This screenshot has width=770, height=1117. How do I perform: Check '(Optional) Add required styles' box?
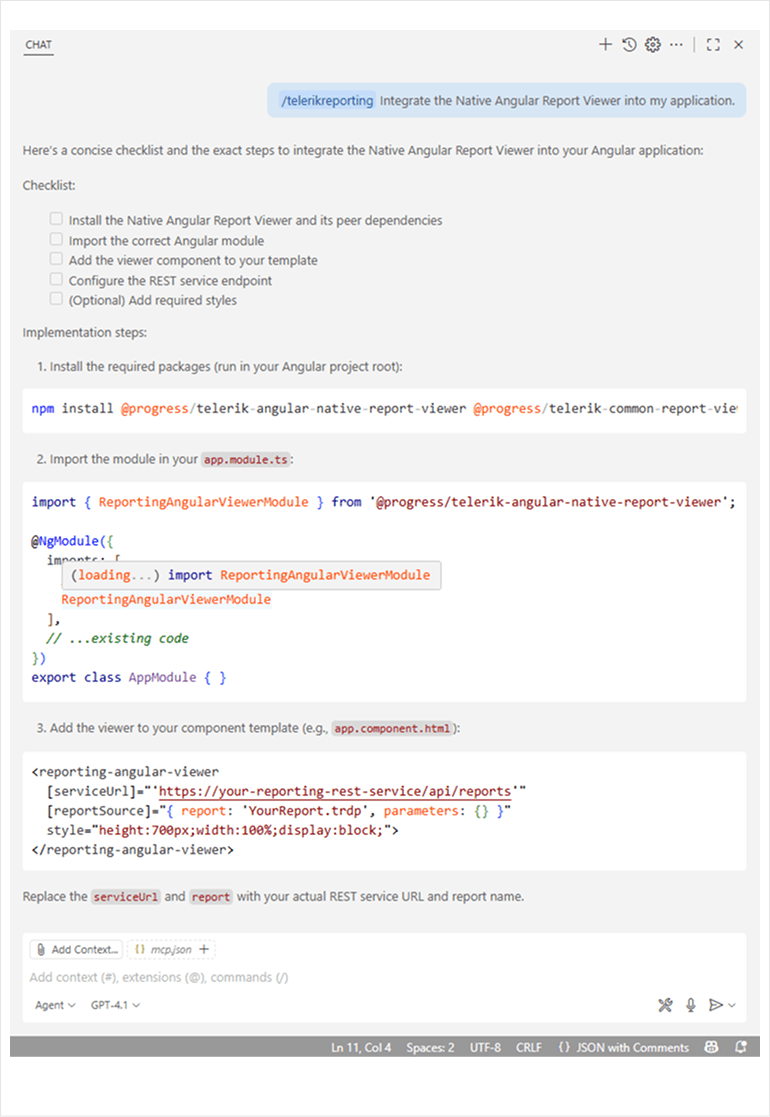pos(56,298)
